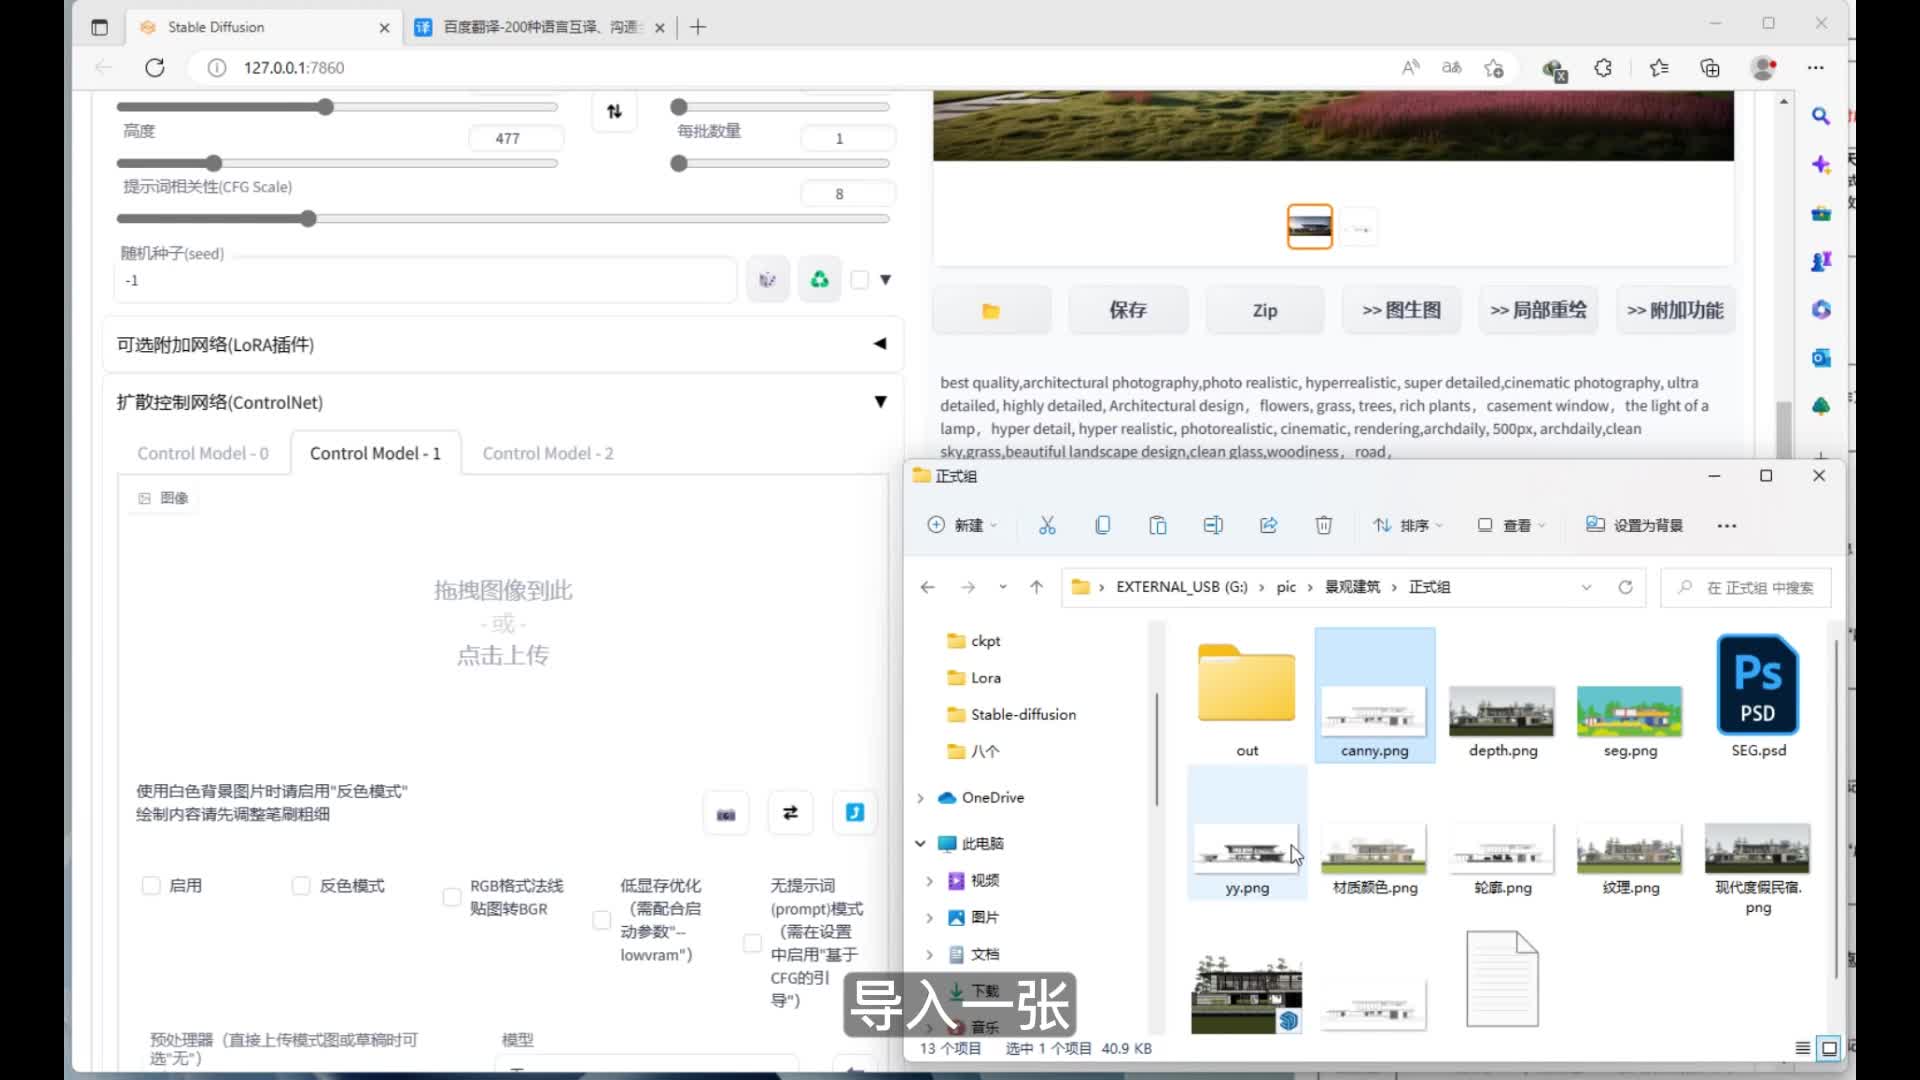The image size is (1920, 1080).
Task: Switch to Control Model - 2 tab
Action: point(548,454)
